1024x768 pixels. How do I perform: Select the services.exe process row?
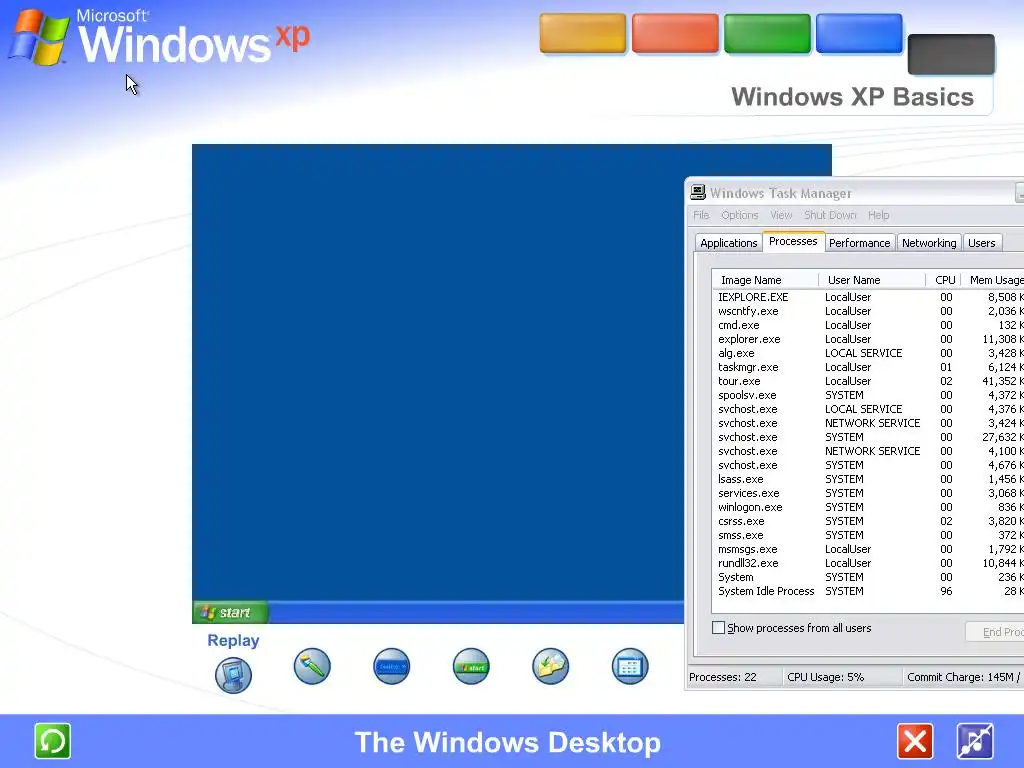(x=868, y=494)
